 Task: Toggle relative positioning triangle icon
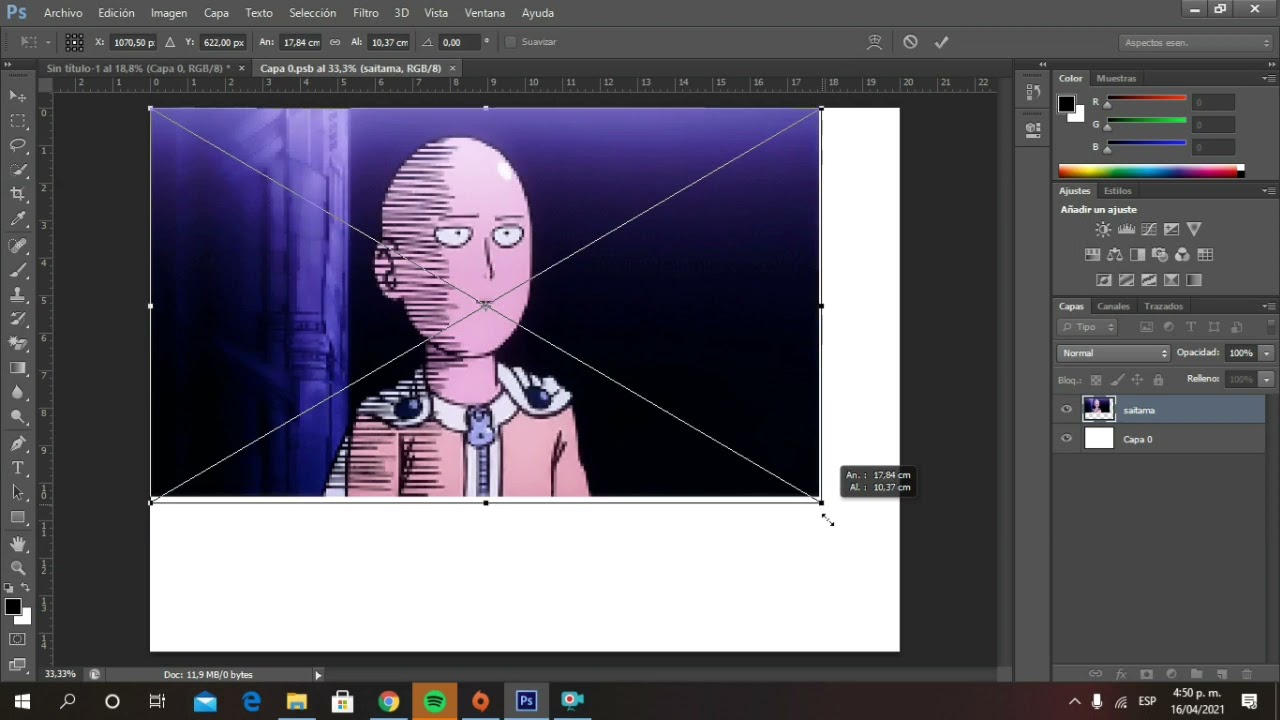tap(170, 42)
